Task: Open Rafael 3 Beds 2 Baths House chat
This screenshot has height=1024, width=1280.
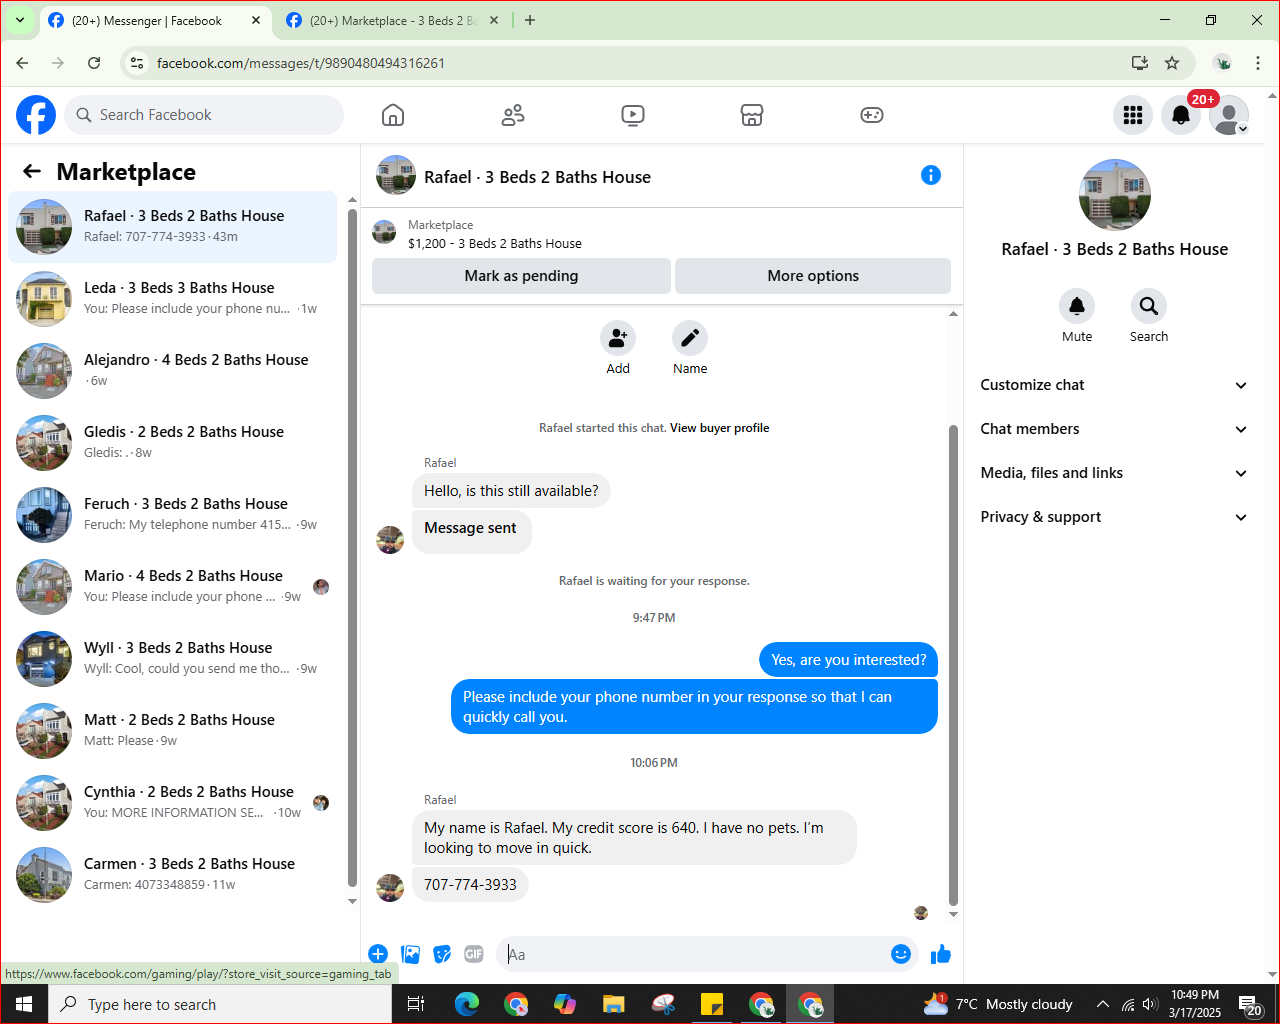Action: pyautogui.click(x=173, y=227)
